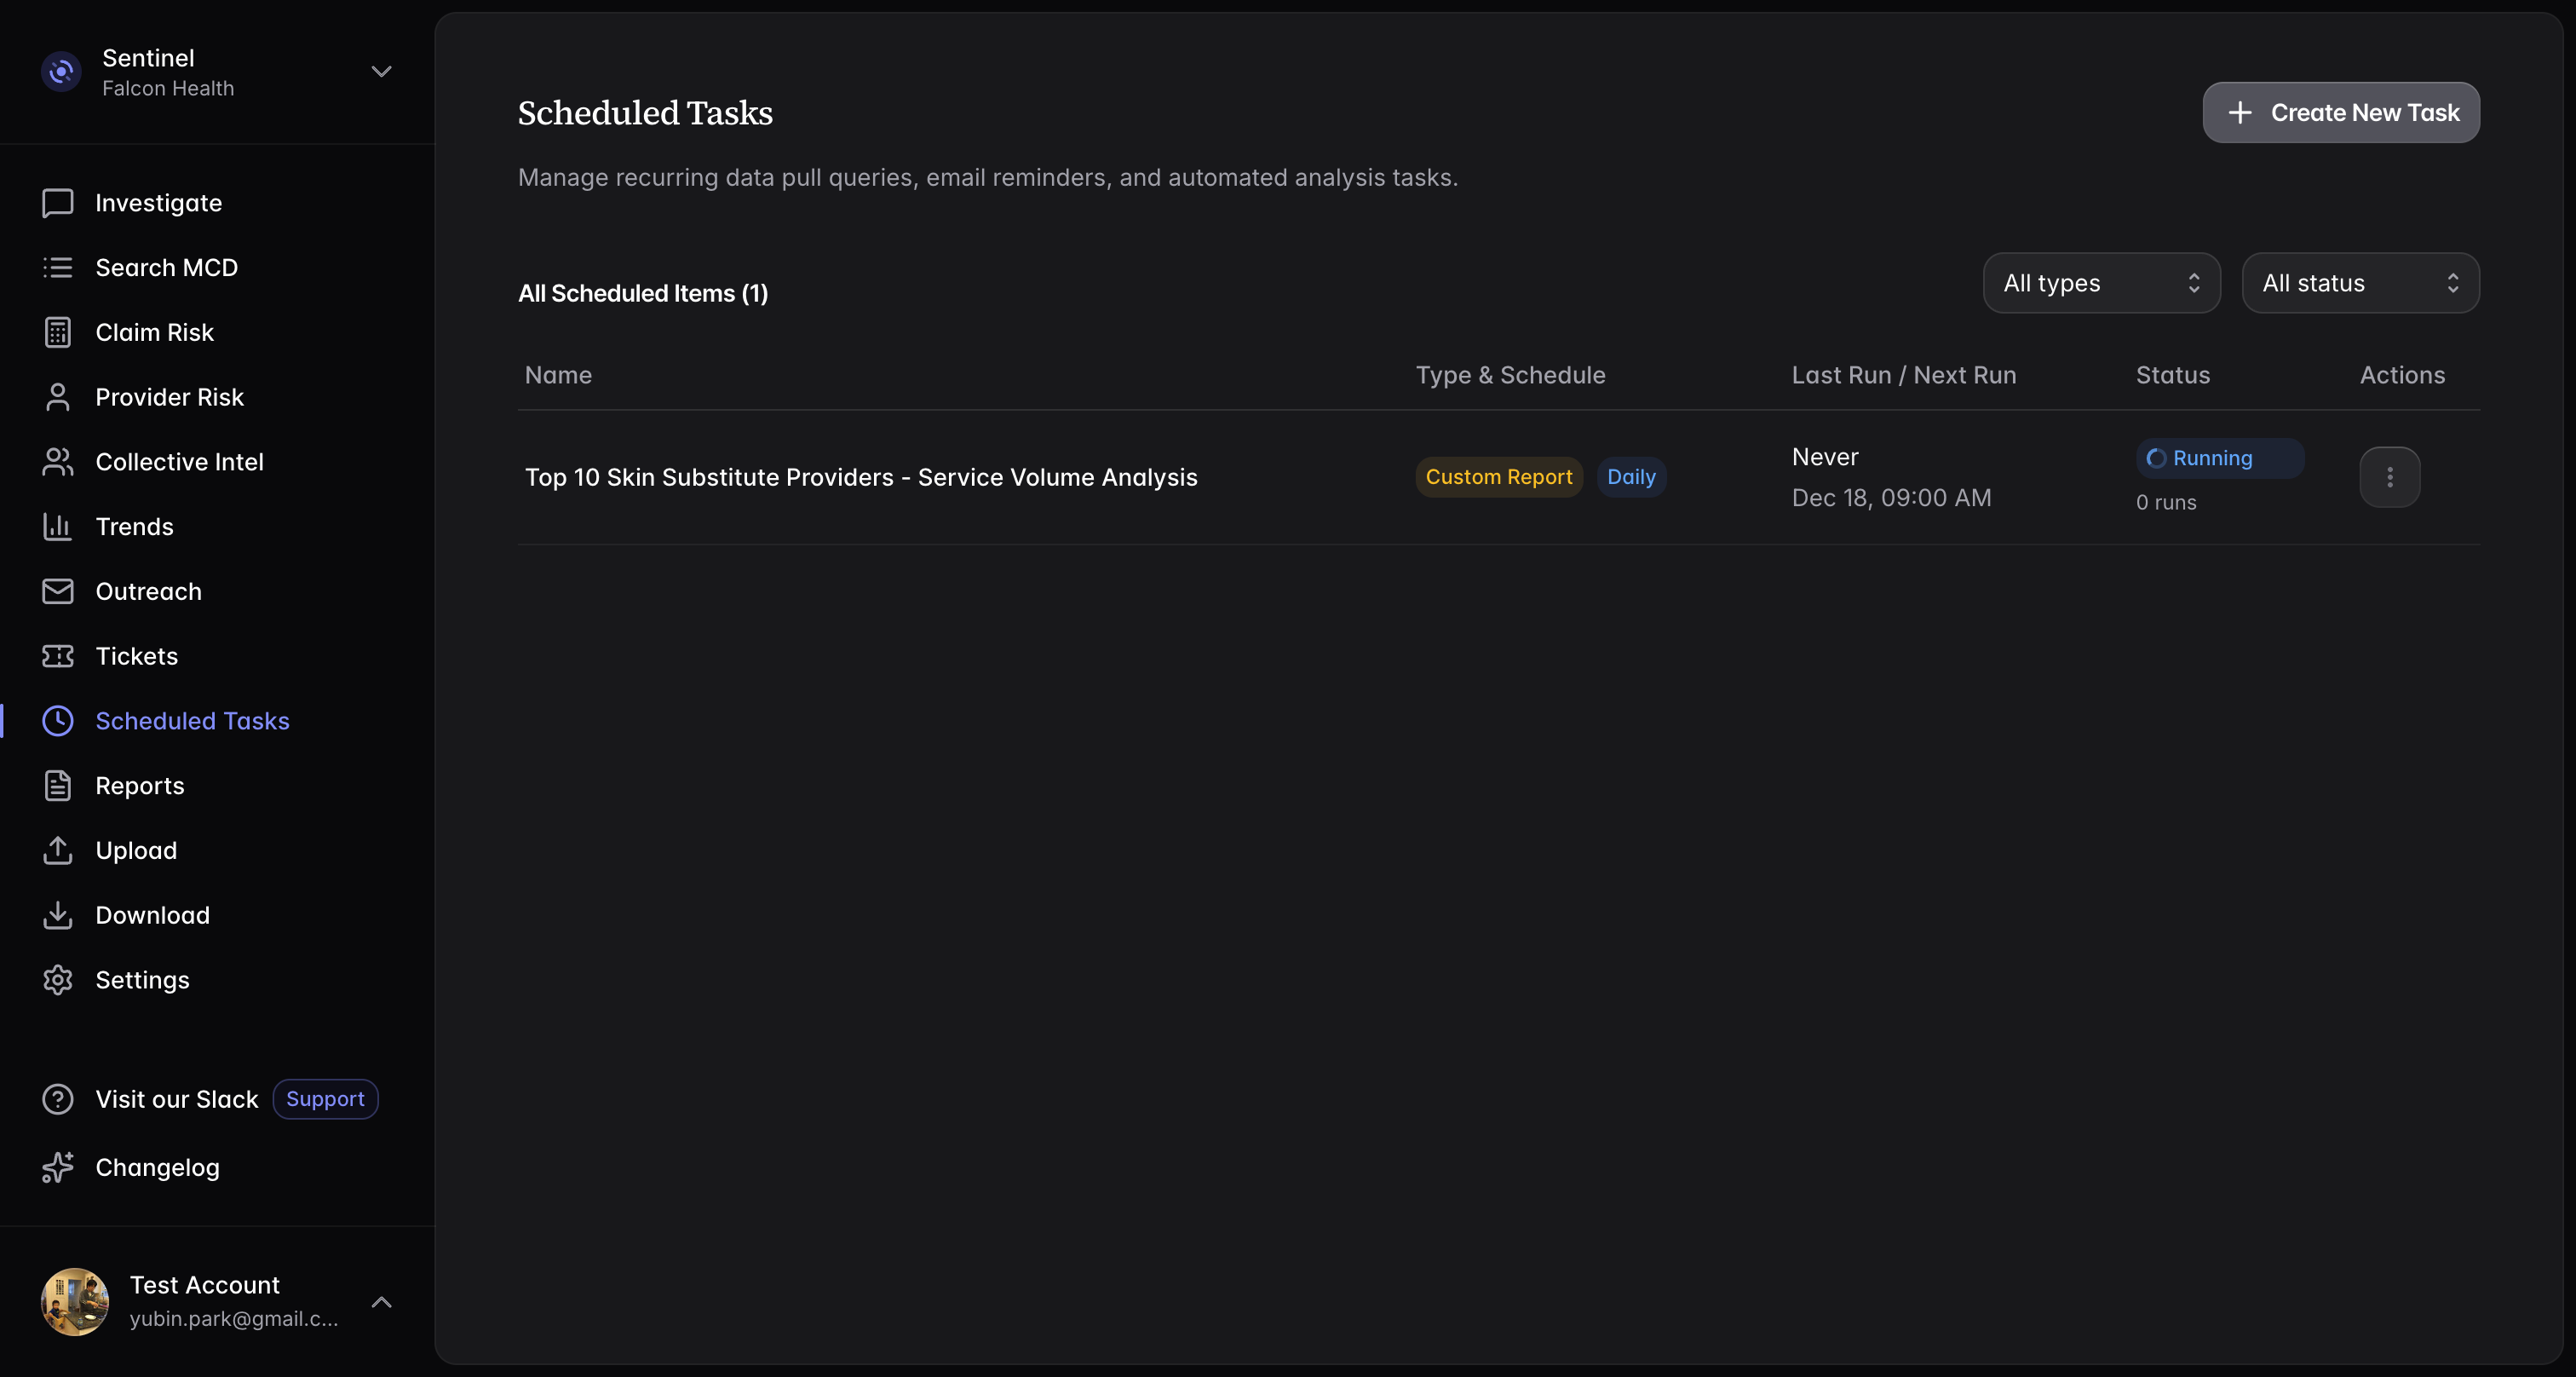Viewport: 2576px width, 1377px height.
Task: Expand the Test Account user menu chevron
Action: click(381, 1302)
